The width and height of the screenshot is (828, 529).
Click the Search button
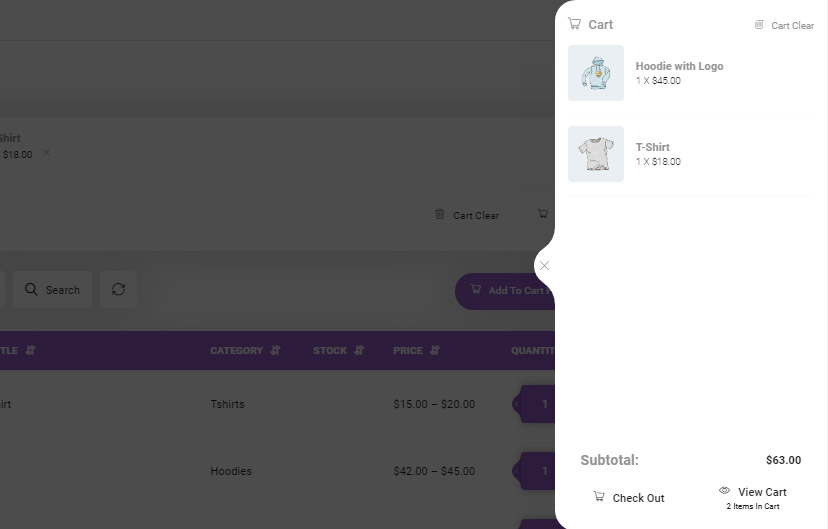tap(53, 290)
